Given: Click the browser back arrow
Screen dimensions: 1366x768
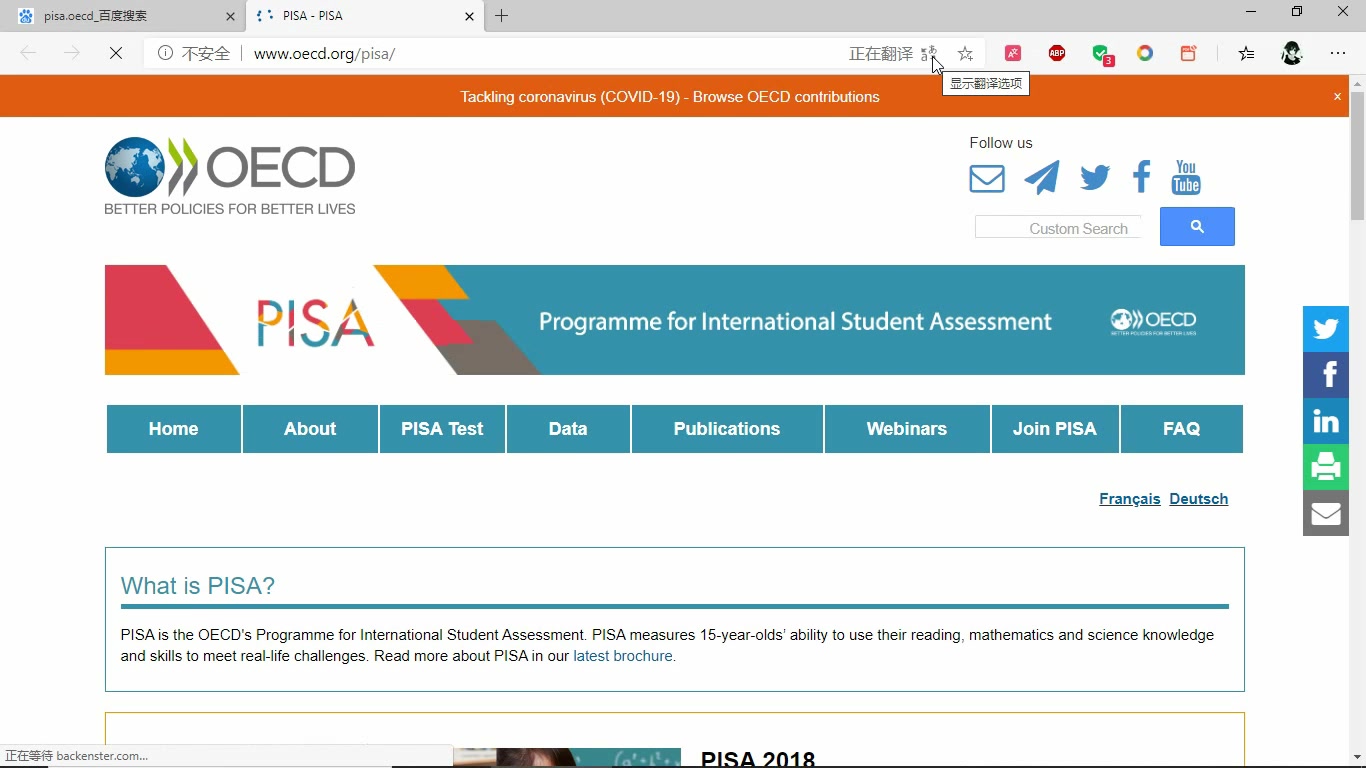Looking at the screenshot, I should pos(28,53).
